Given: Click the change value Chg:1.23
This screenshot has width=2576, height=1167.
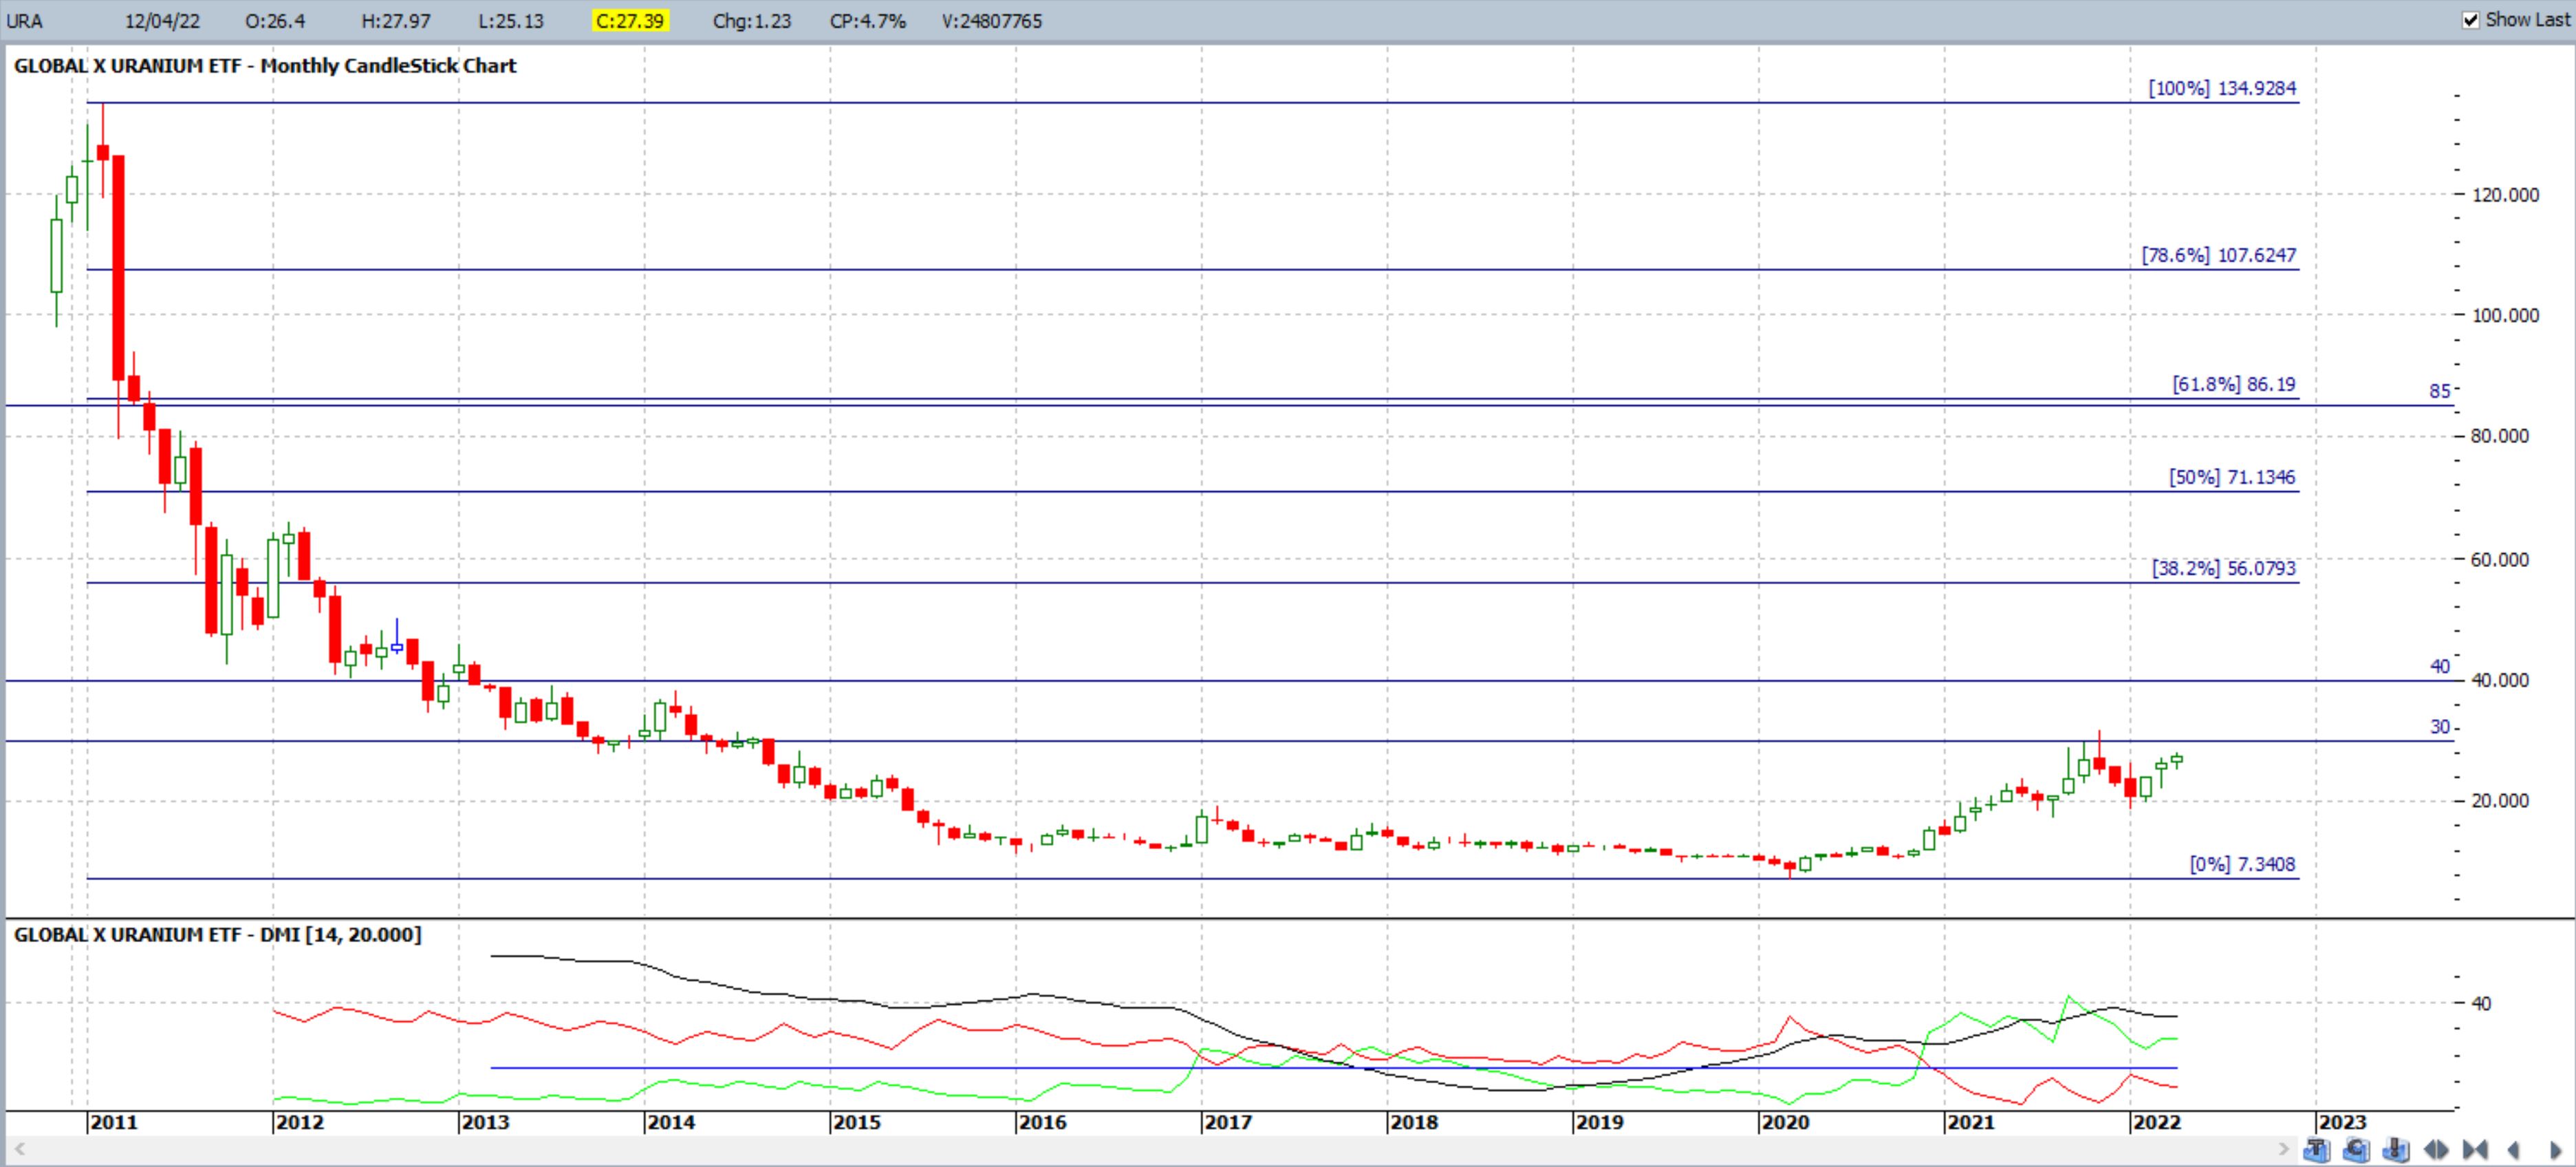Looking at the screenshot, I should [x=752, y=21].
